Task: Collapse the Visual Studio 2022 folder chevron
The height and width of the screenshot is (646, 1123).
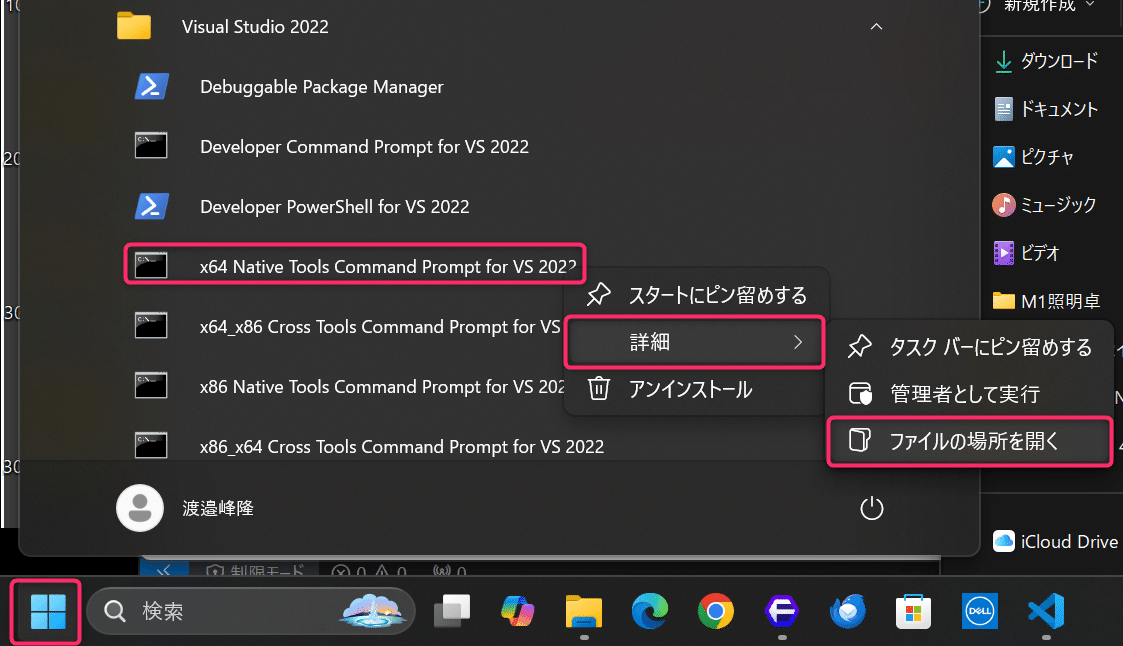Action: tap(876, 26)
